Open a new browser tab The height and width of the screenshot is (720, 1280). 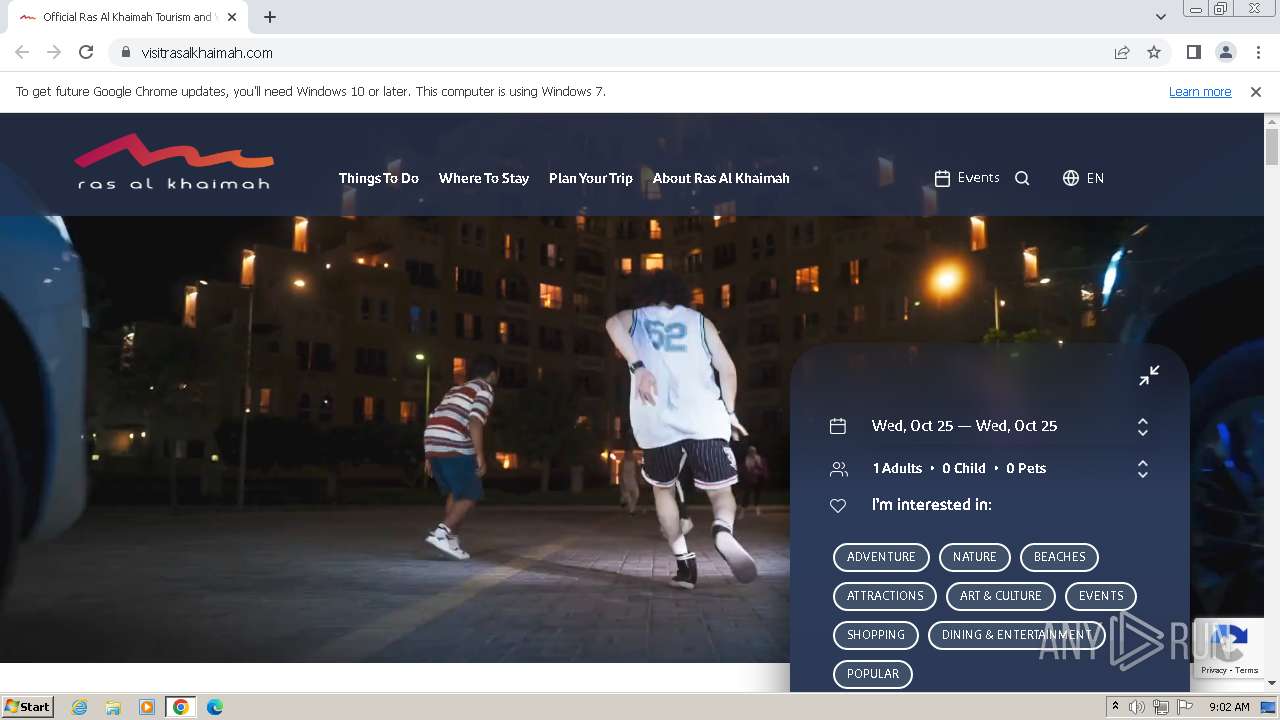(x=270, y=17)
